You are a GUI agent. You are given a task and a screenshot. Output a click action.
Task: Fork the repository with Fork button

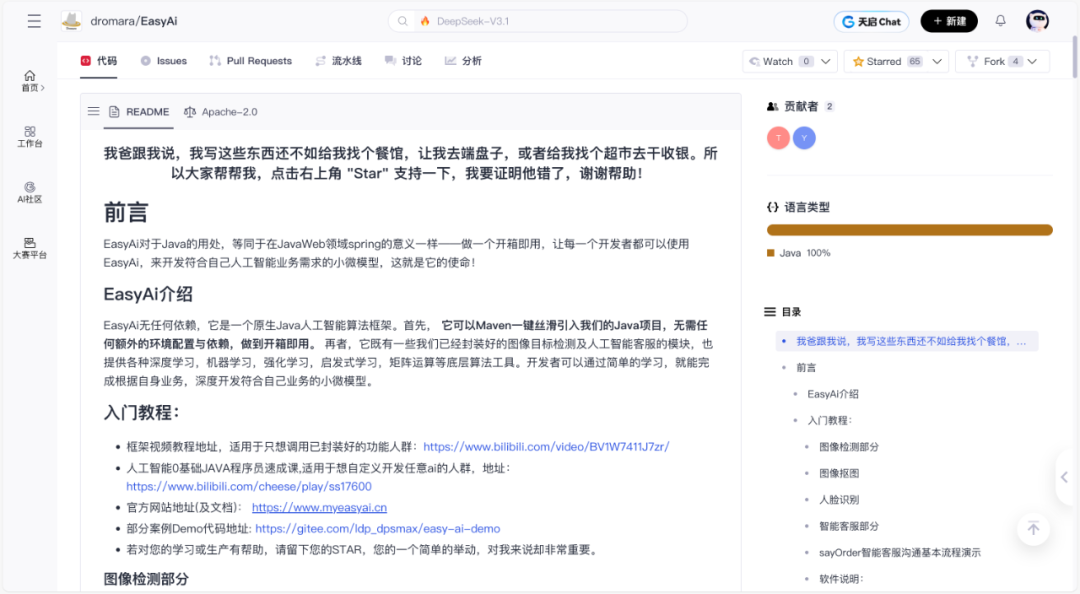986,61
